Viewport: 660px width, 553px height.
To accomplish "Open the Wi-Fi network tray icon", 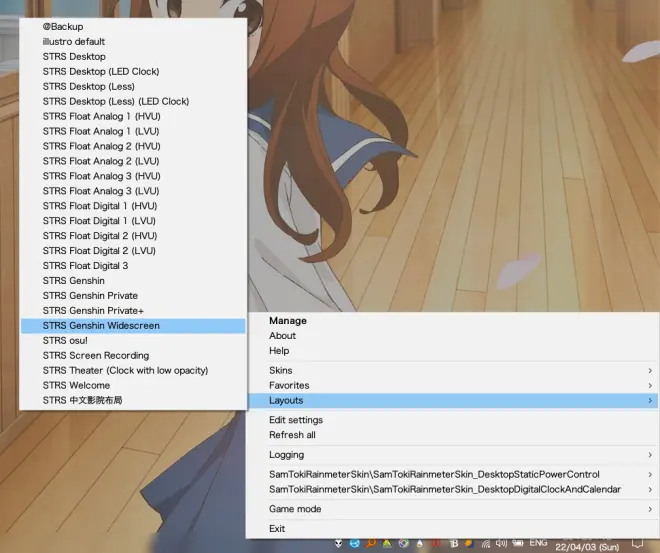I will (486, 544).
